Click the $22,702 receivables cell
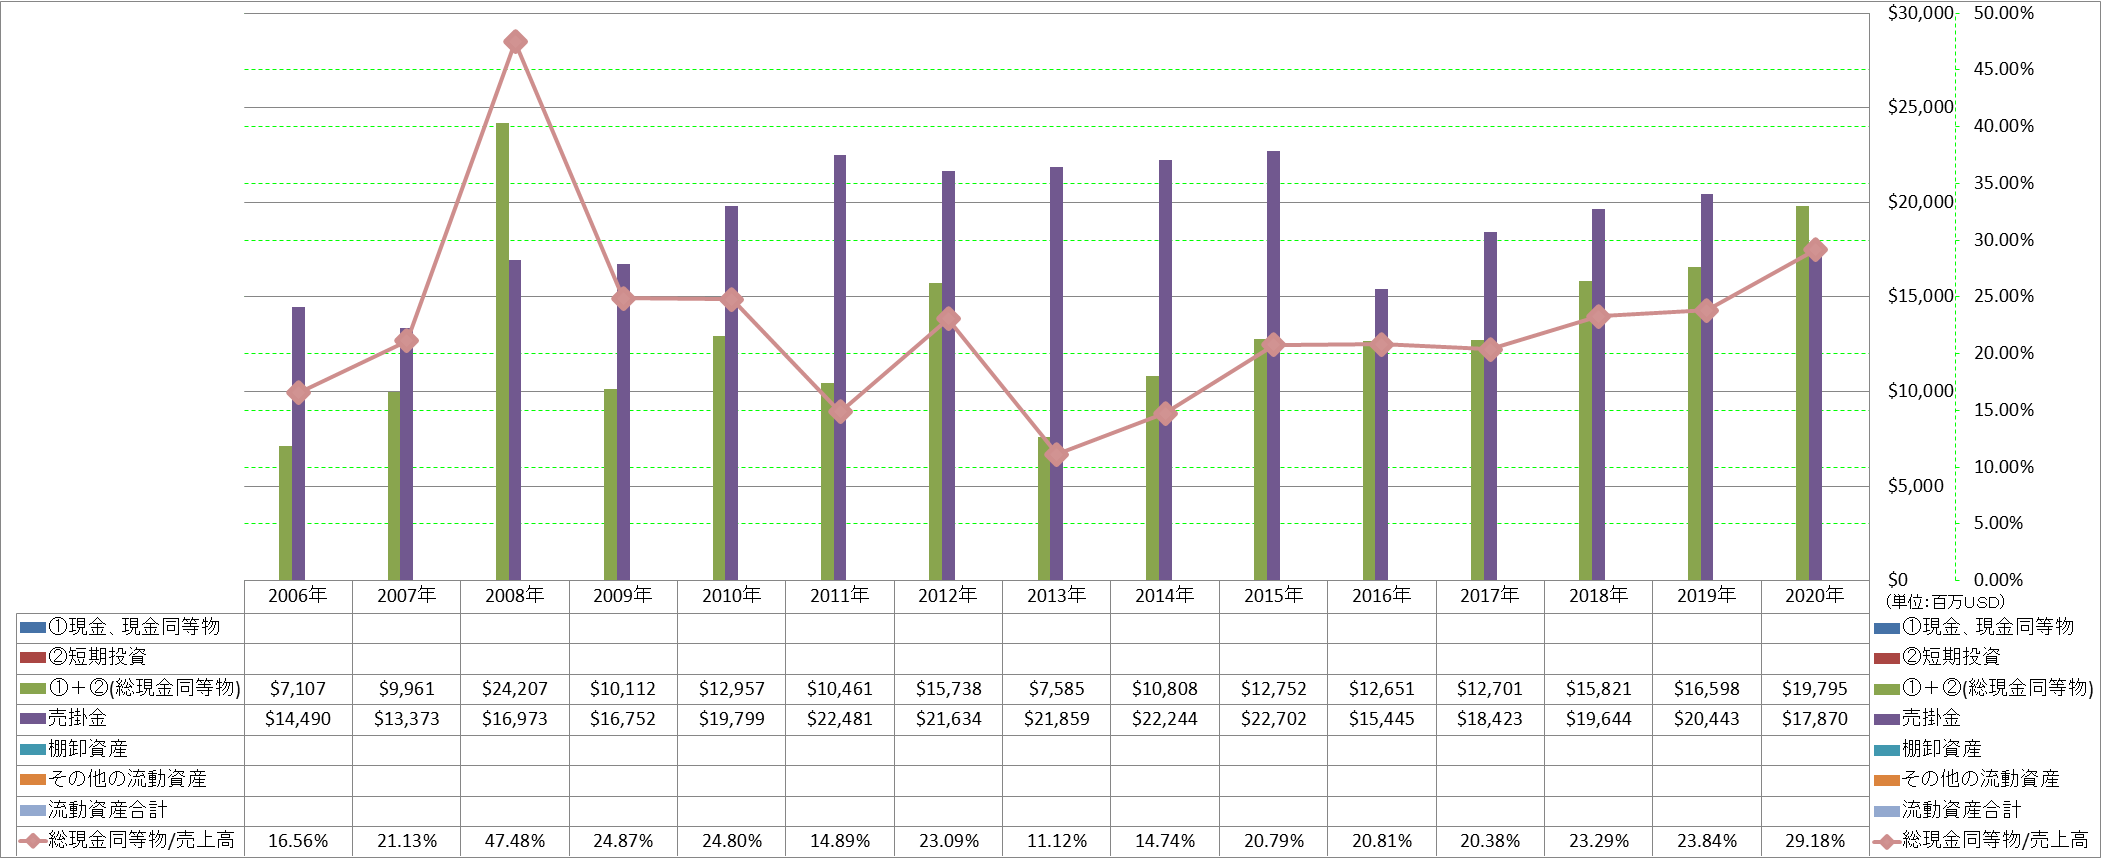Screen dimensions: 2101x858 click(1273, 719)
